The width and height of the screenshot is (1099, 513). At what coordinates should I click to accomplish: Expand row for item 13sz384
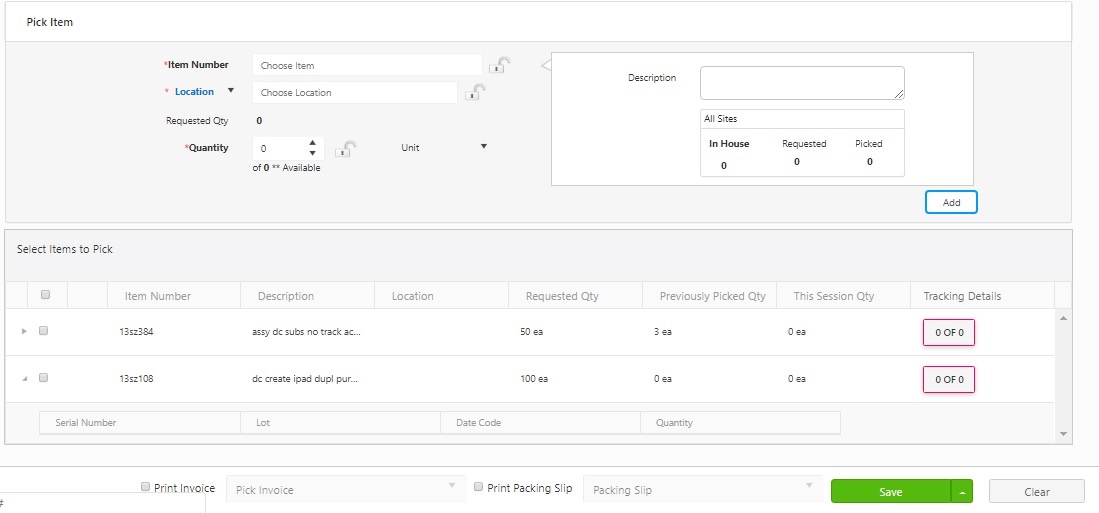pos(24,331)
